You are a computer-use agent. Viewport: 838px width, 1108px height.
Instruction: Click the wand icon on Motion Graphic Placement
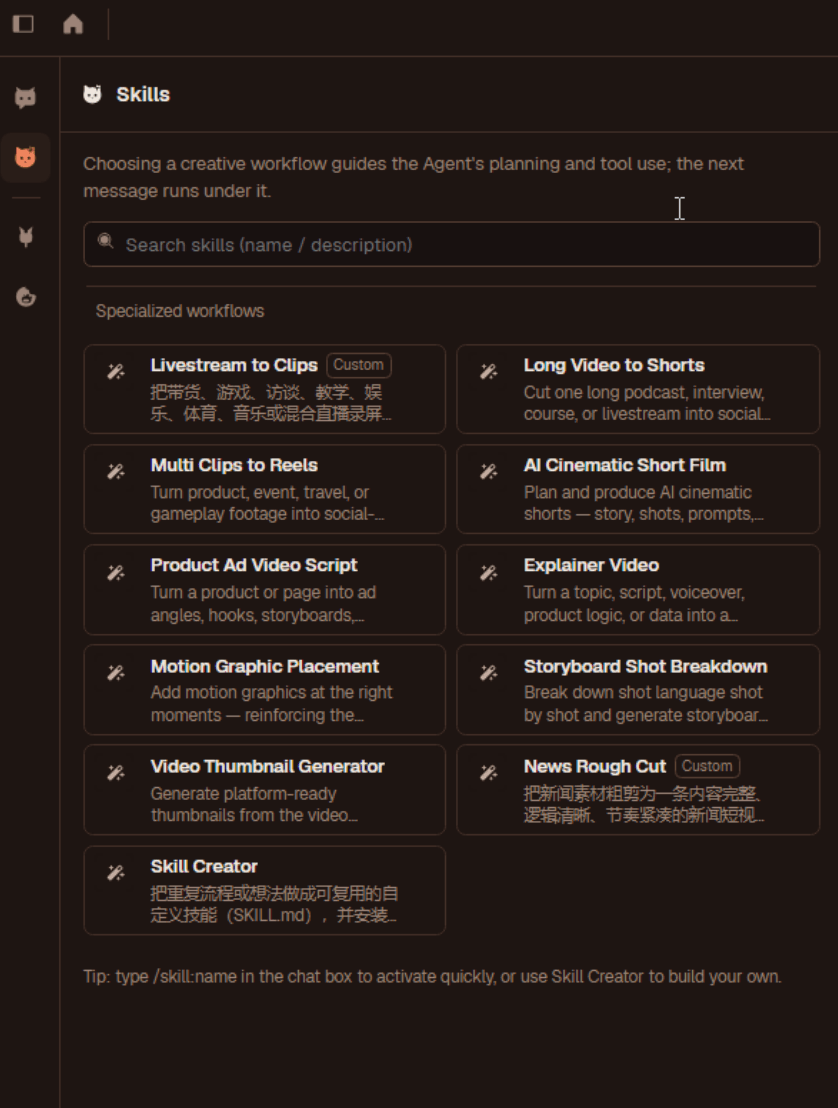pos(116,673)
